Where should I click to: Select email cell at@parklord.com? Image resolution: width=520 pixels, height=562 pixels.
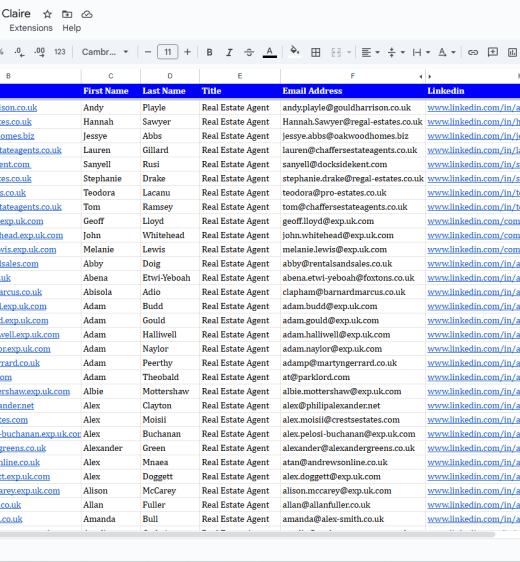(x=353, y=377)
